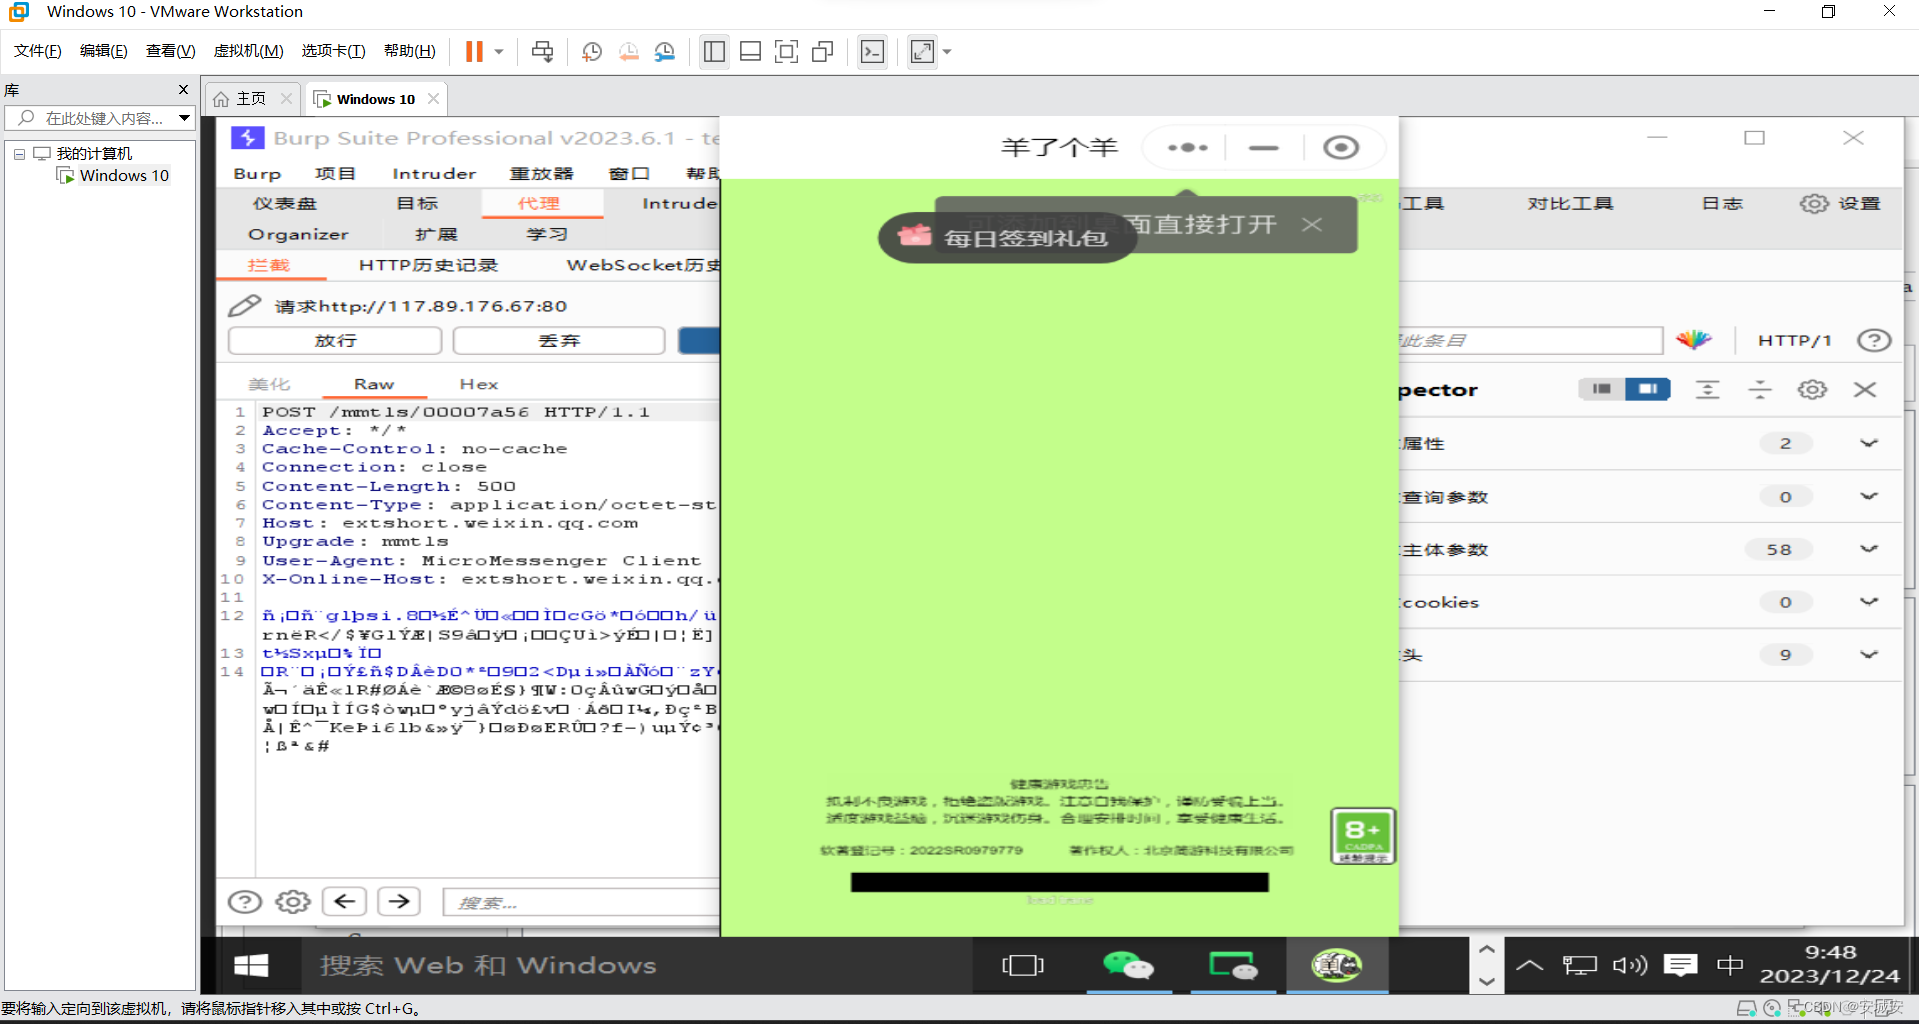Open the library search dropdown arrow
Image resolution: width=1919 pixels, height=1024 pixels.
pyautogui.click(x=185, y=118)
